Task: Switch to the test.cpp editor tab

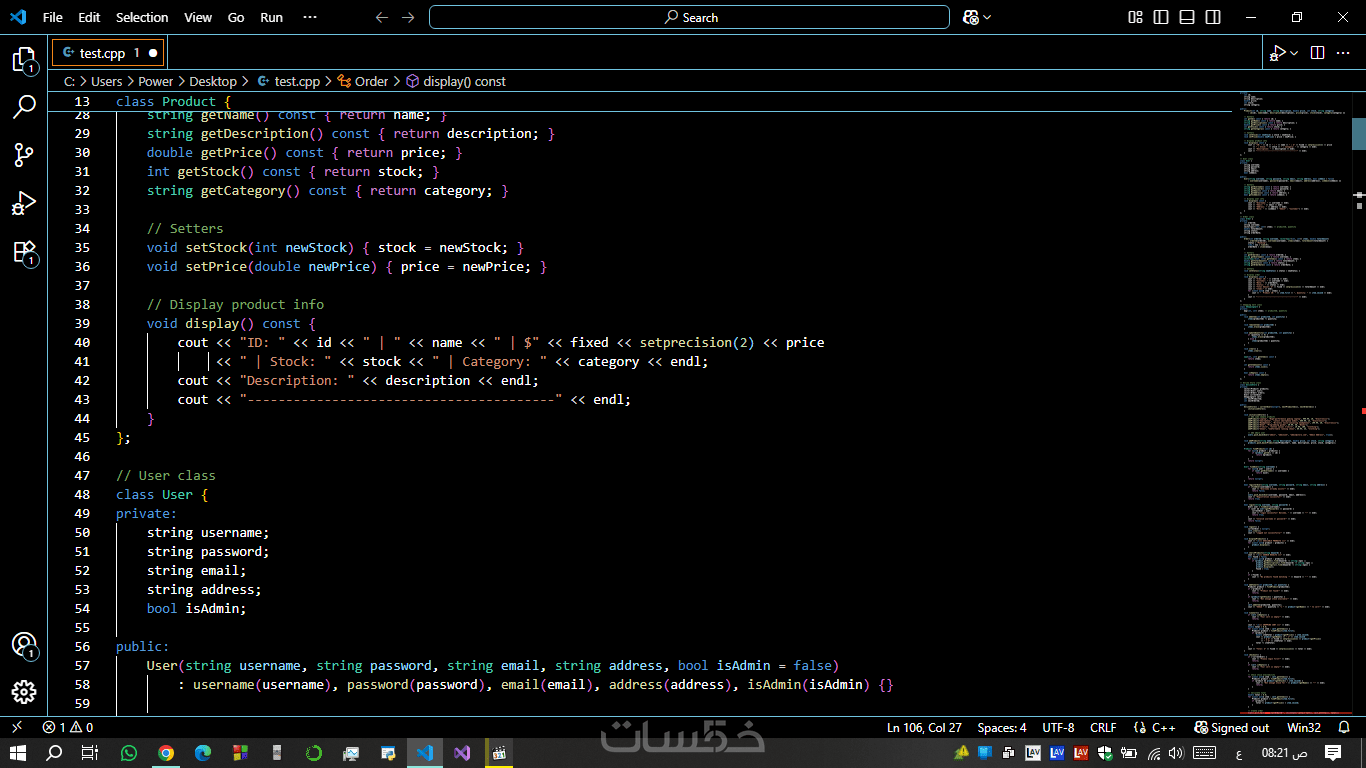Action: pyautogui.click(x=101, y=52)
